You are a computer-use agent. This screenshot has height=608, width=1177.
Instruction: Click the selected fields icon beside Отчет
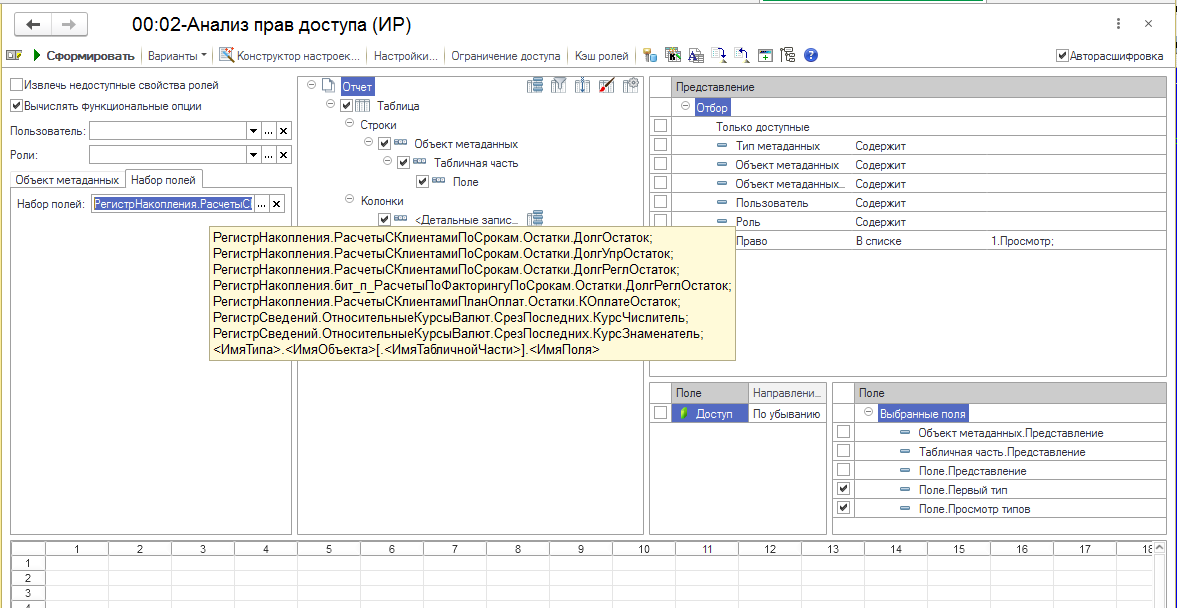[x=536, y=86]
